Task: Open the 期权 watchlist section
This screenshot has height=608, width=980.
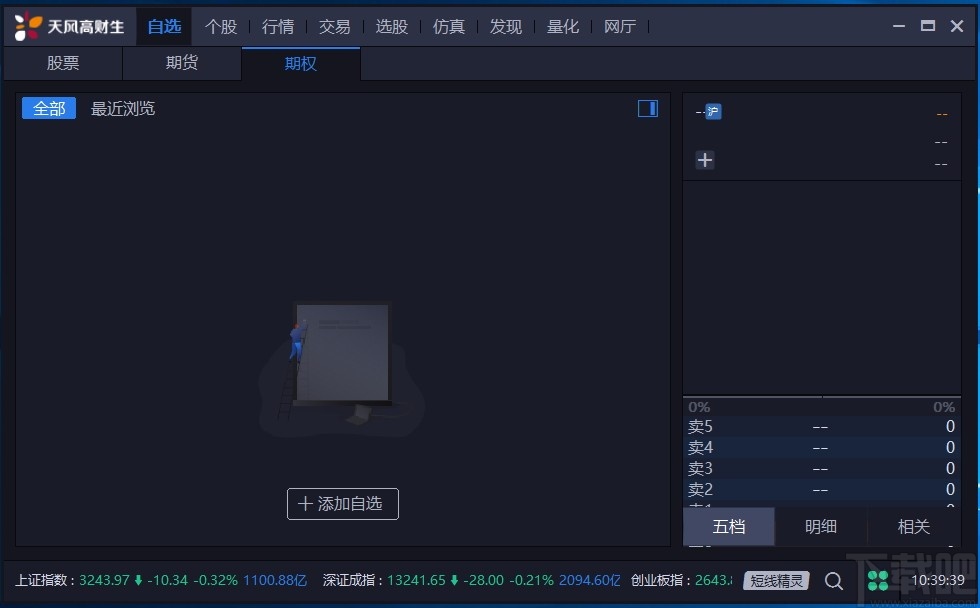Action: click(x=300, y=62)
